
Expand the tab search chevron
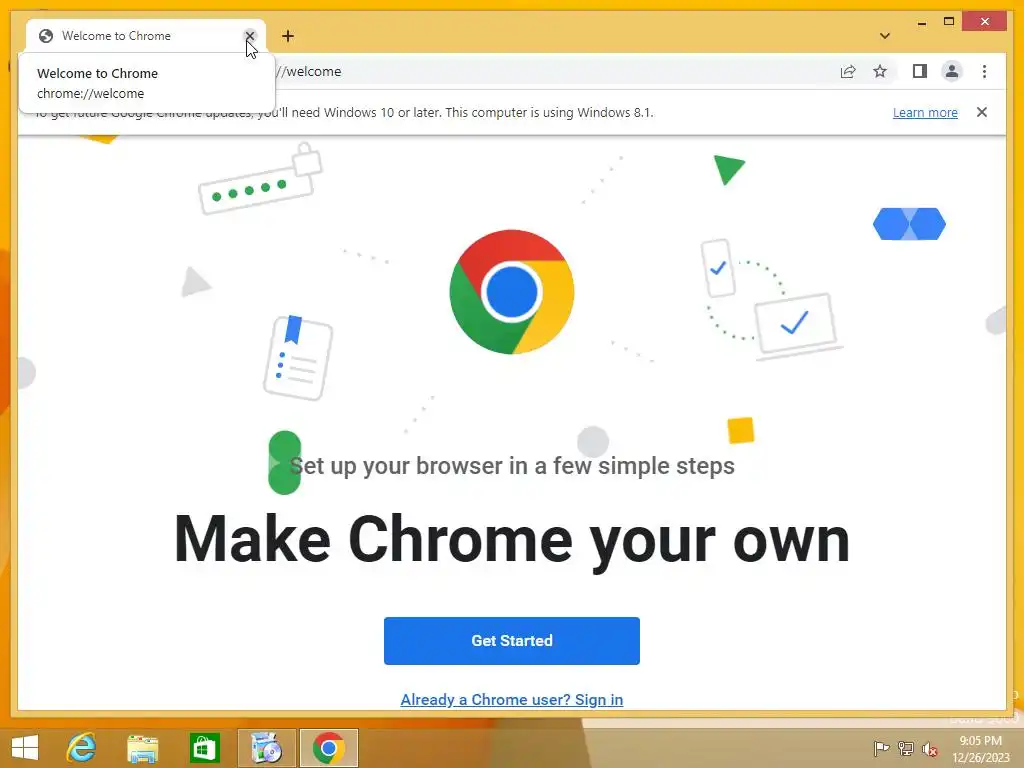click(885, 36)
